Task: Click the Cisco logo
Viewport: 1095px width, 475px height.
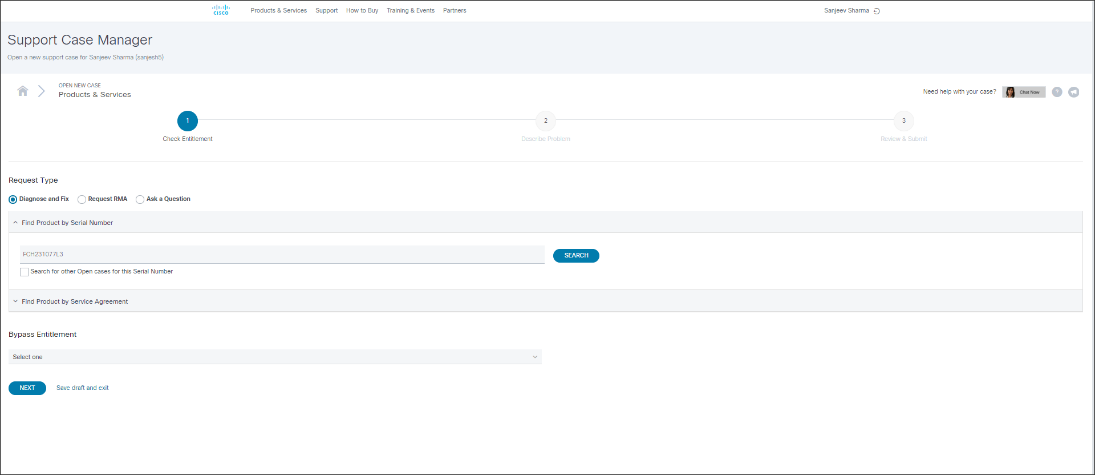Action: [220, 10]
